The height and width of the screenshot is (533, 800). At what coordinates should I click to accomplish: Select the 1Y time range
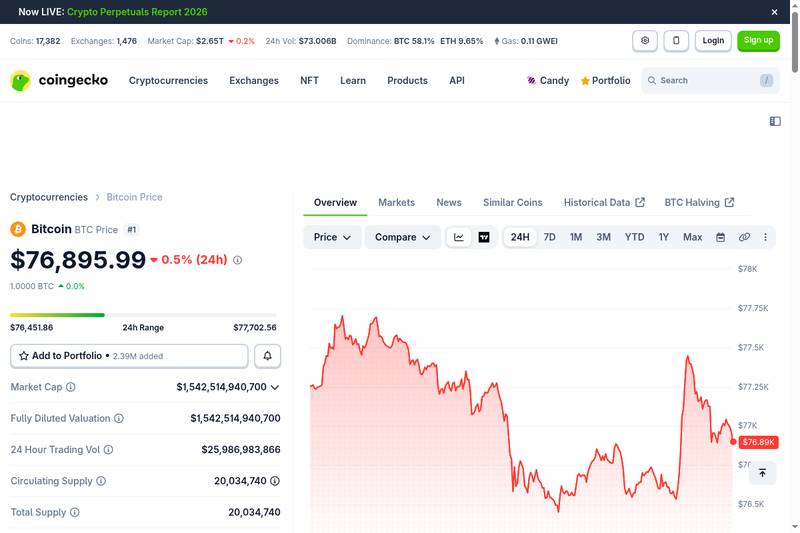click(664, 237)
